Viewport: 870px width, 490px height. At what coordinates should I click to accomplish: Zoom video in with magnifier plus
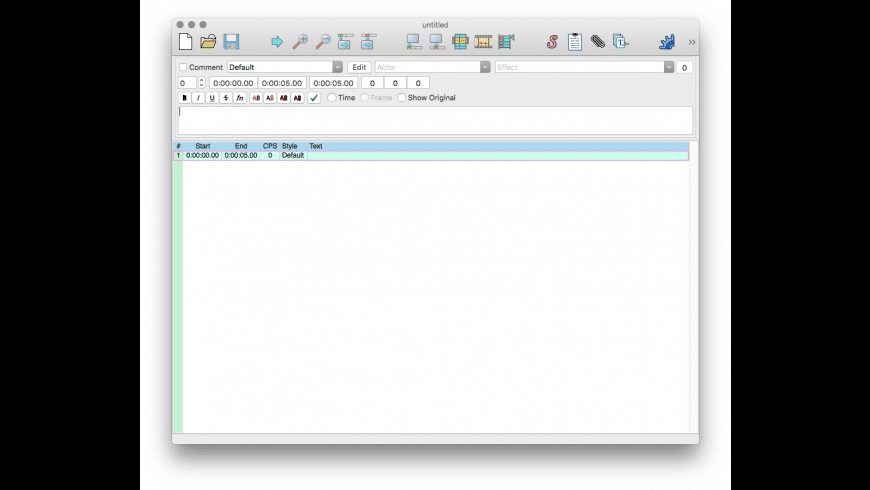click(300, 42)
